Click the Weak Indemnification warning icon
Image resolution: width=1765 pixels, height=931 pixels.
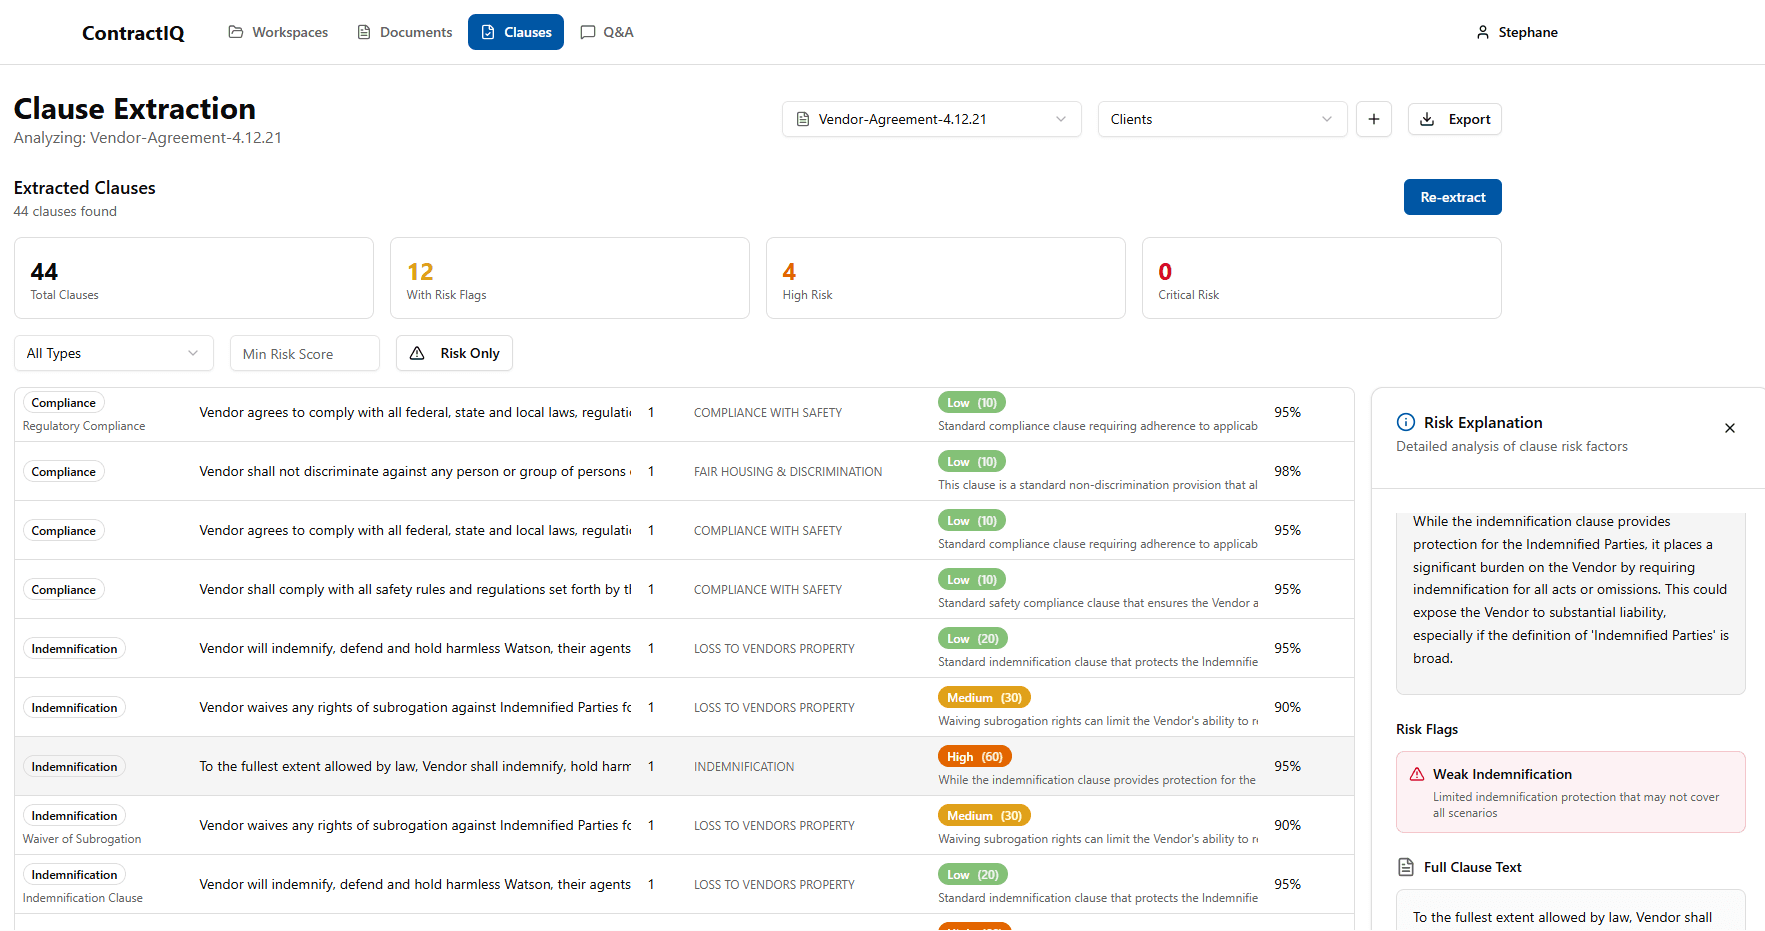tap(1416, 774)
